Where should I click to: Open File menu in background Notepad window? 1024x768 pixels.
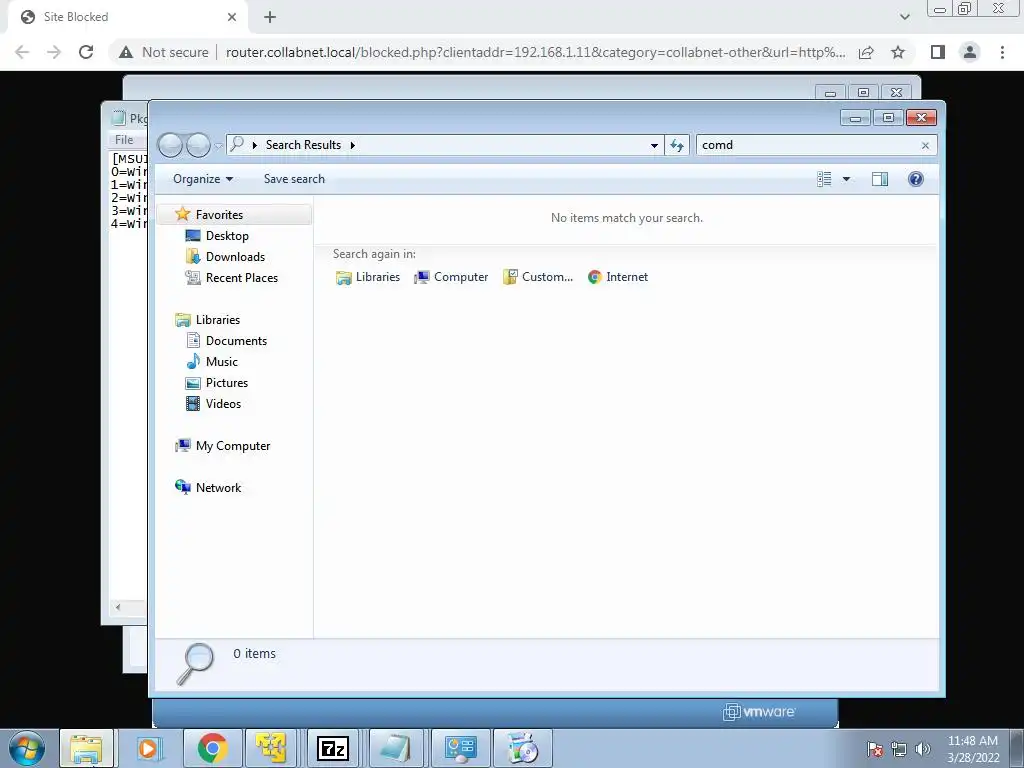pyautogui.click(x=124, y=140)
